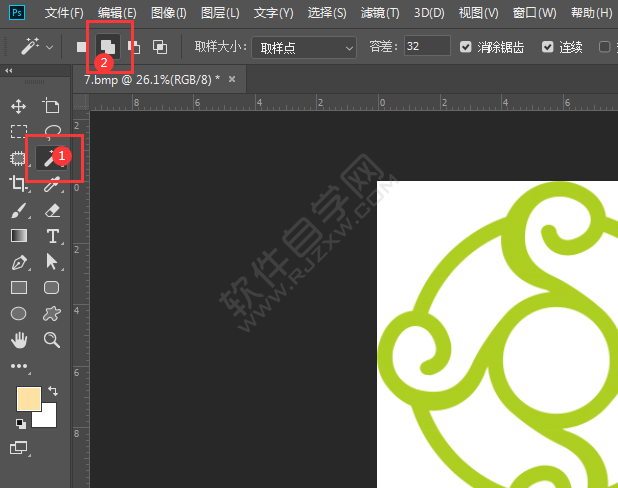The height and width of the screenshot is (488, 618).
Task: Select the Hand tool
Action: (x=19, y=340)
